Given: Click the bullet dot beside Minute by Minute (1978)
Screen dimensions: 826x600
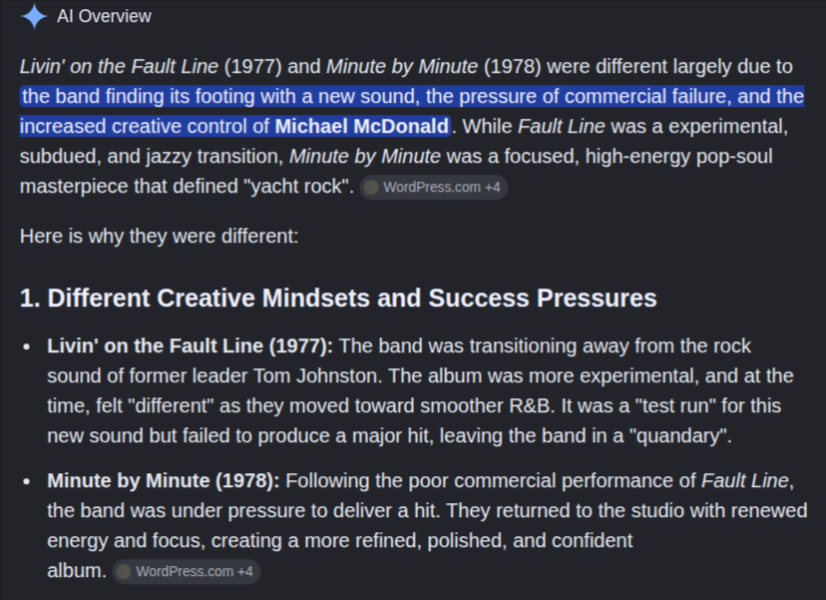Looking at the screenshot, I should pyautogui.click(x=27, y=482).
